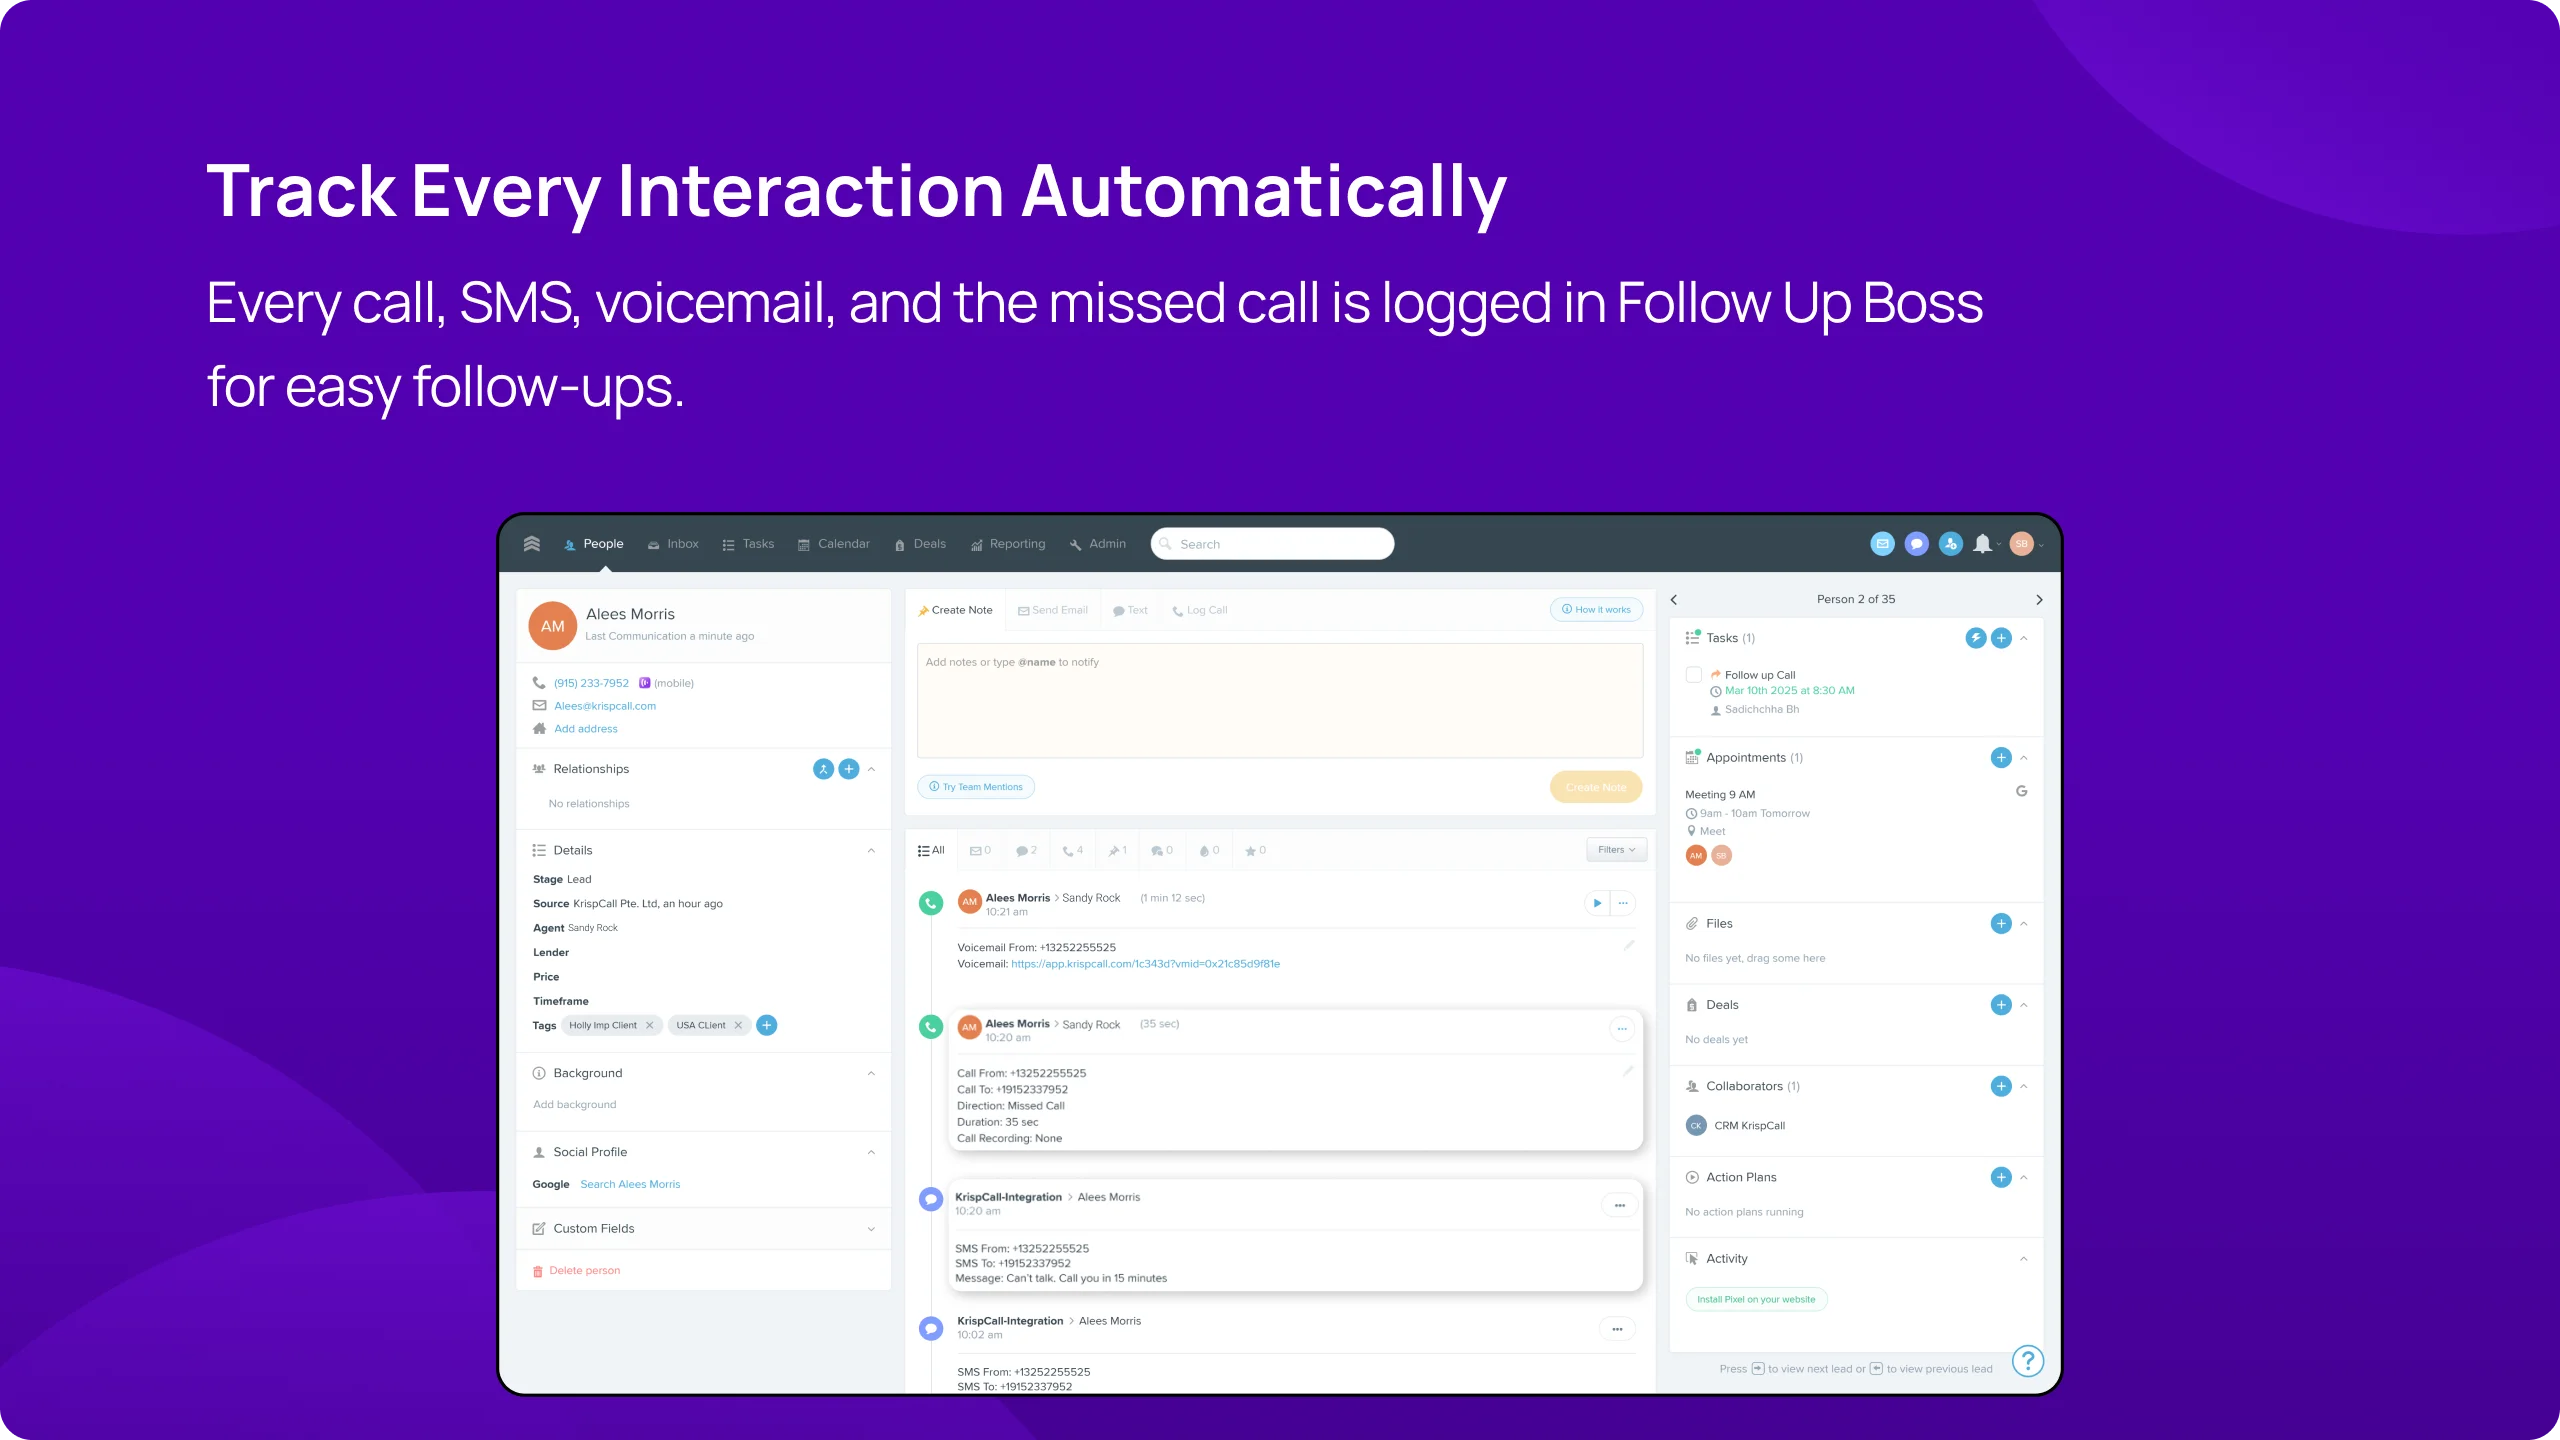Collapse the Tasks panel
The image size is (2560, 1440).
[2024, 638]
